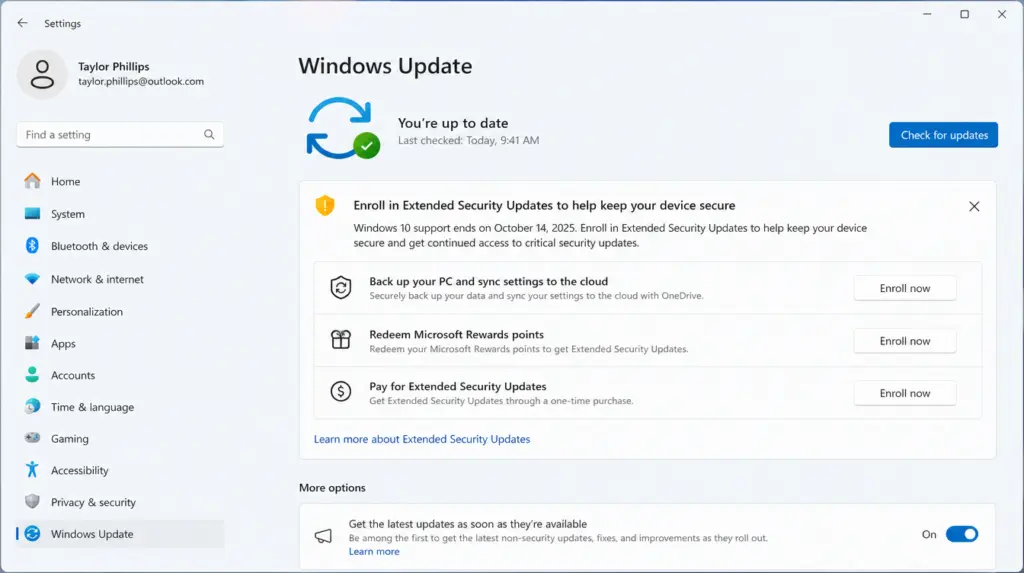Click the You're up to date heading

pyautogui.click(x=453, y=123)
